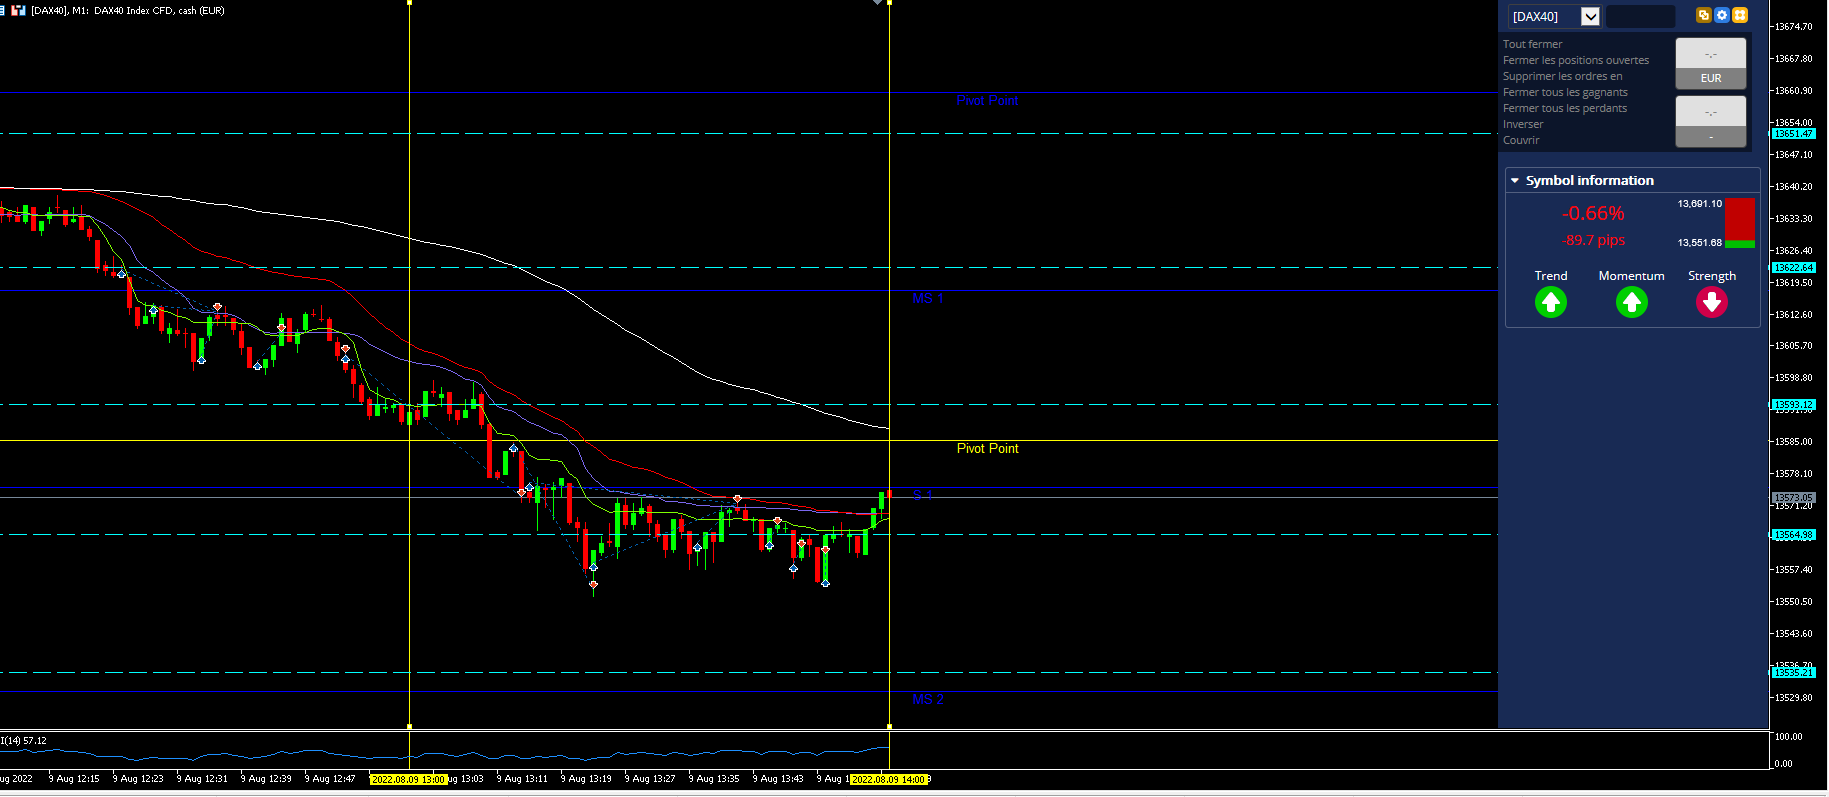Open the blue gear settings icon
Image resolution: width=1829 pixels, height=797 pixels.
pyautogui.click(x=1722, y=15)
